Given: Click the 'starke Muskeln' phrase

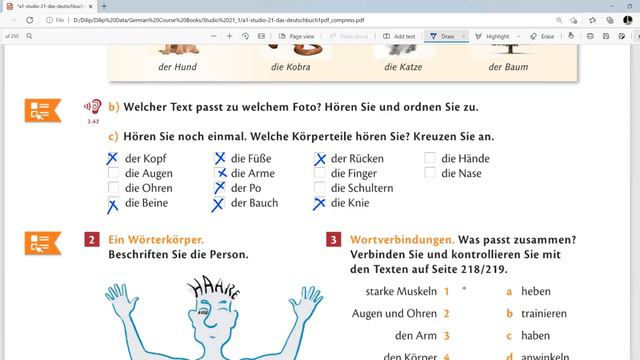Looking at the screenshot, I should pos(401,291).
